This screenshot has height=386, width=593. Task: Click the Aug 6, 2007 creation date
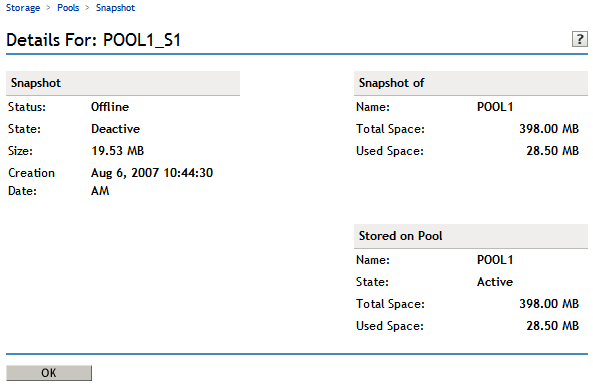[x=152, y=182]
